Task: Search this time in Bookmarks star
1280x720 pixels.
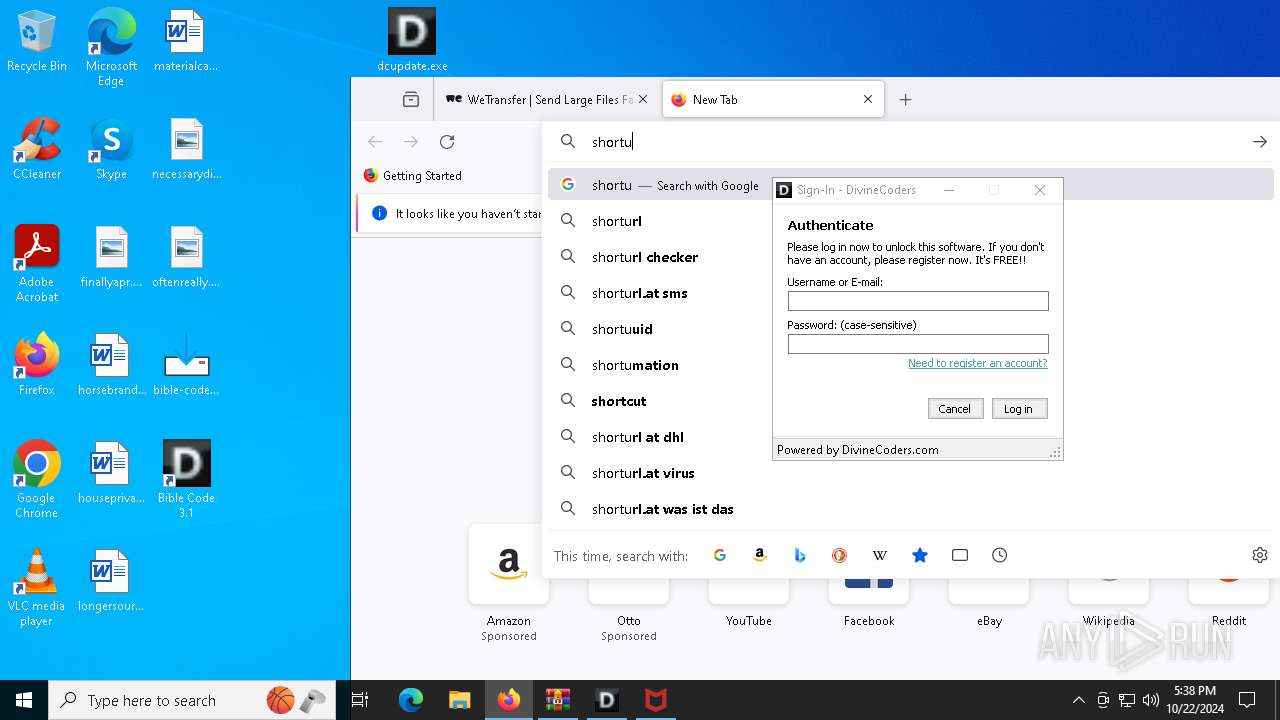Action: tap(920, 555)
